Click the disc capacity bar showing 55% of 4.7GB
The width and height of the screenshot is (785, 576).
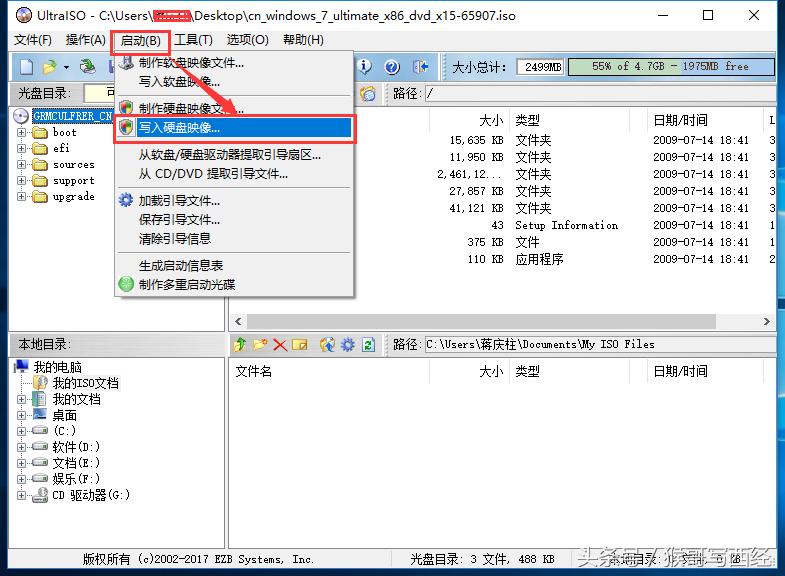[671, 67]
